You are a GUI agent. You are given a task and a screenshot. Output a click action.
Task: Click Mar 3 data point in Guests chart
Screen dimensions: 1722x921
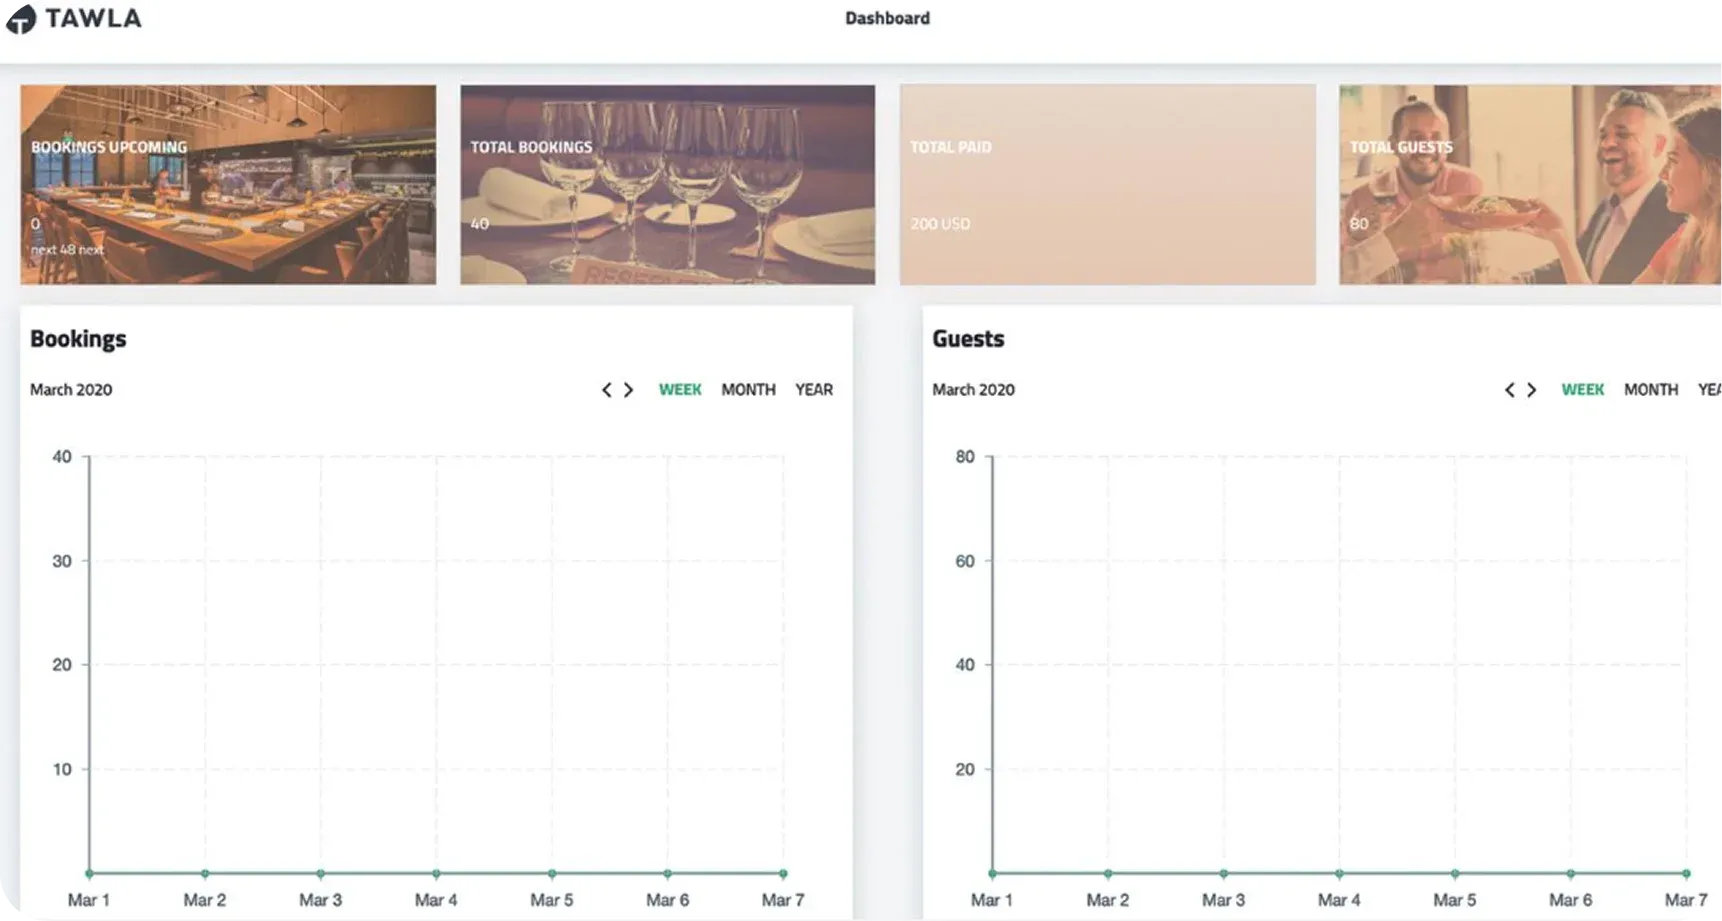point(1223,873)
